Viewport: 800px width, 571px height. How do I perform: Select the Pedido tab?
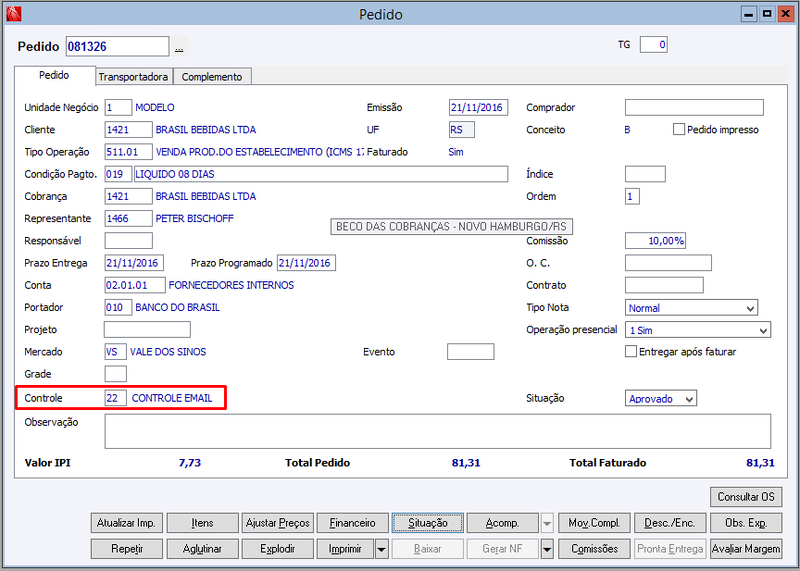pos(54,75)
